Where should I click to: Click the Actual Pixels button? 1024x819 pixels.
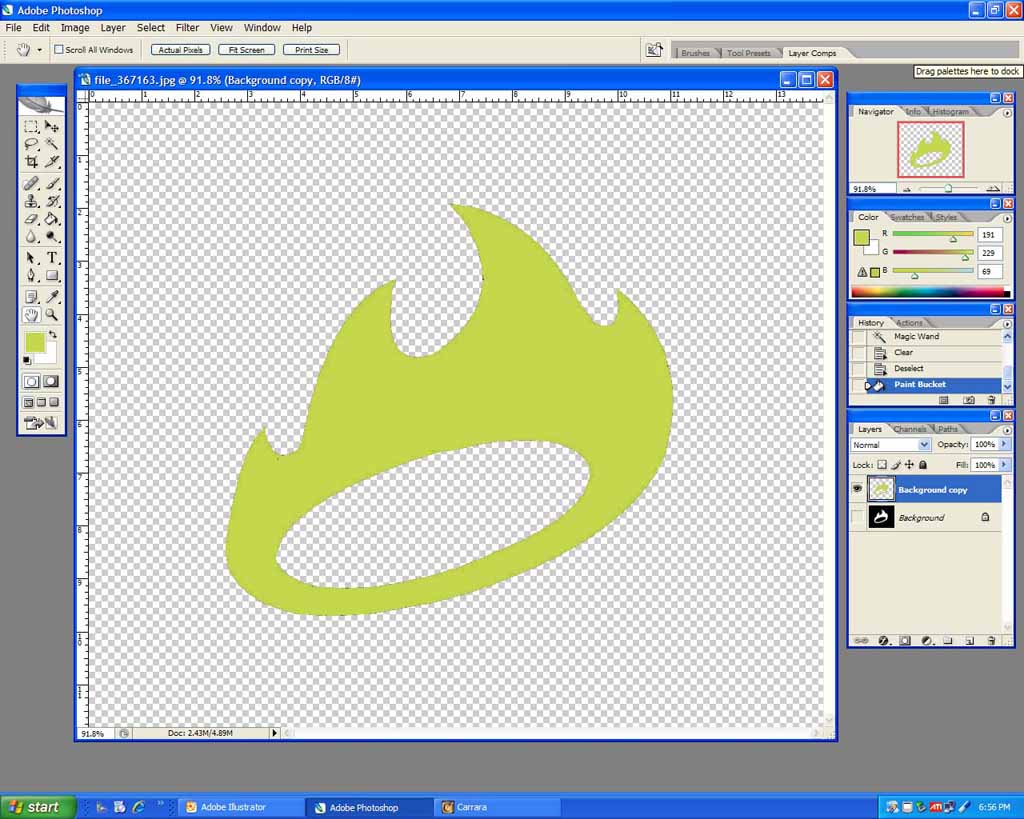180,50
